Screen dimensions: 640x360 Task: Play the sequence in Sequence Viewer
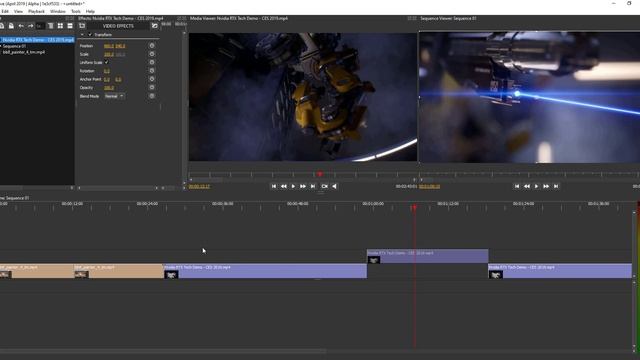[536, 186]
